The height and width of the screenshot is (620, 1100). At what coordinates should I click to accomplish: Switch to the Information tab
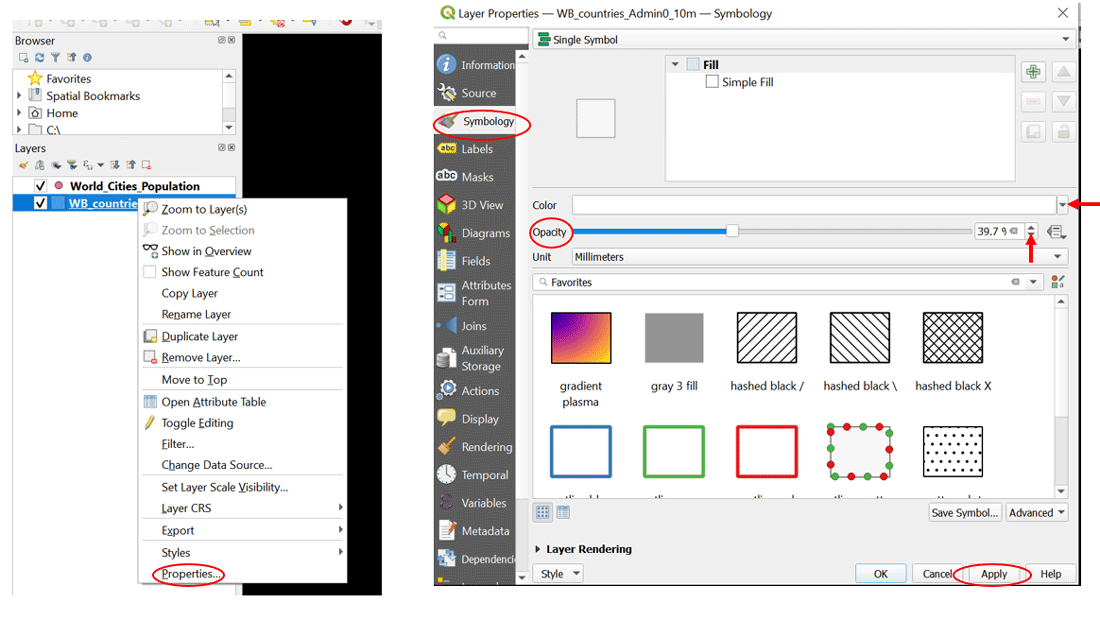point(476,65)
